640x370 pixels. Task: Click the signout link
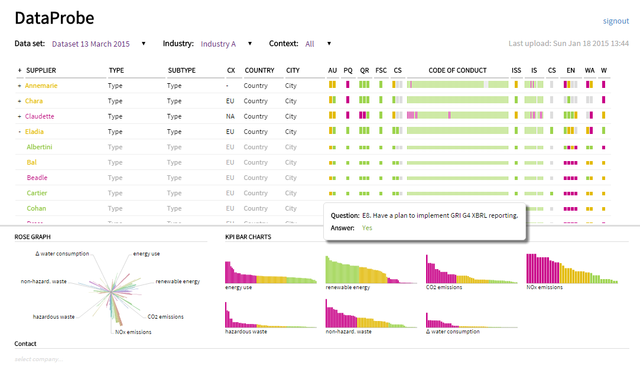pyautogui.click(x=616, y=21)
